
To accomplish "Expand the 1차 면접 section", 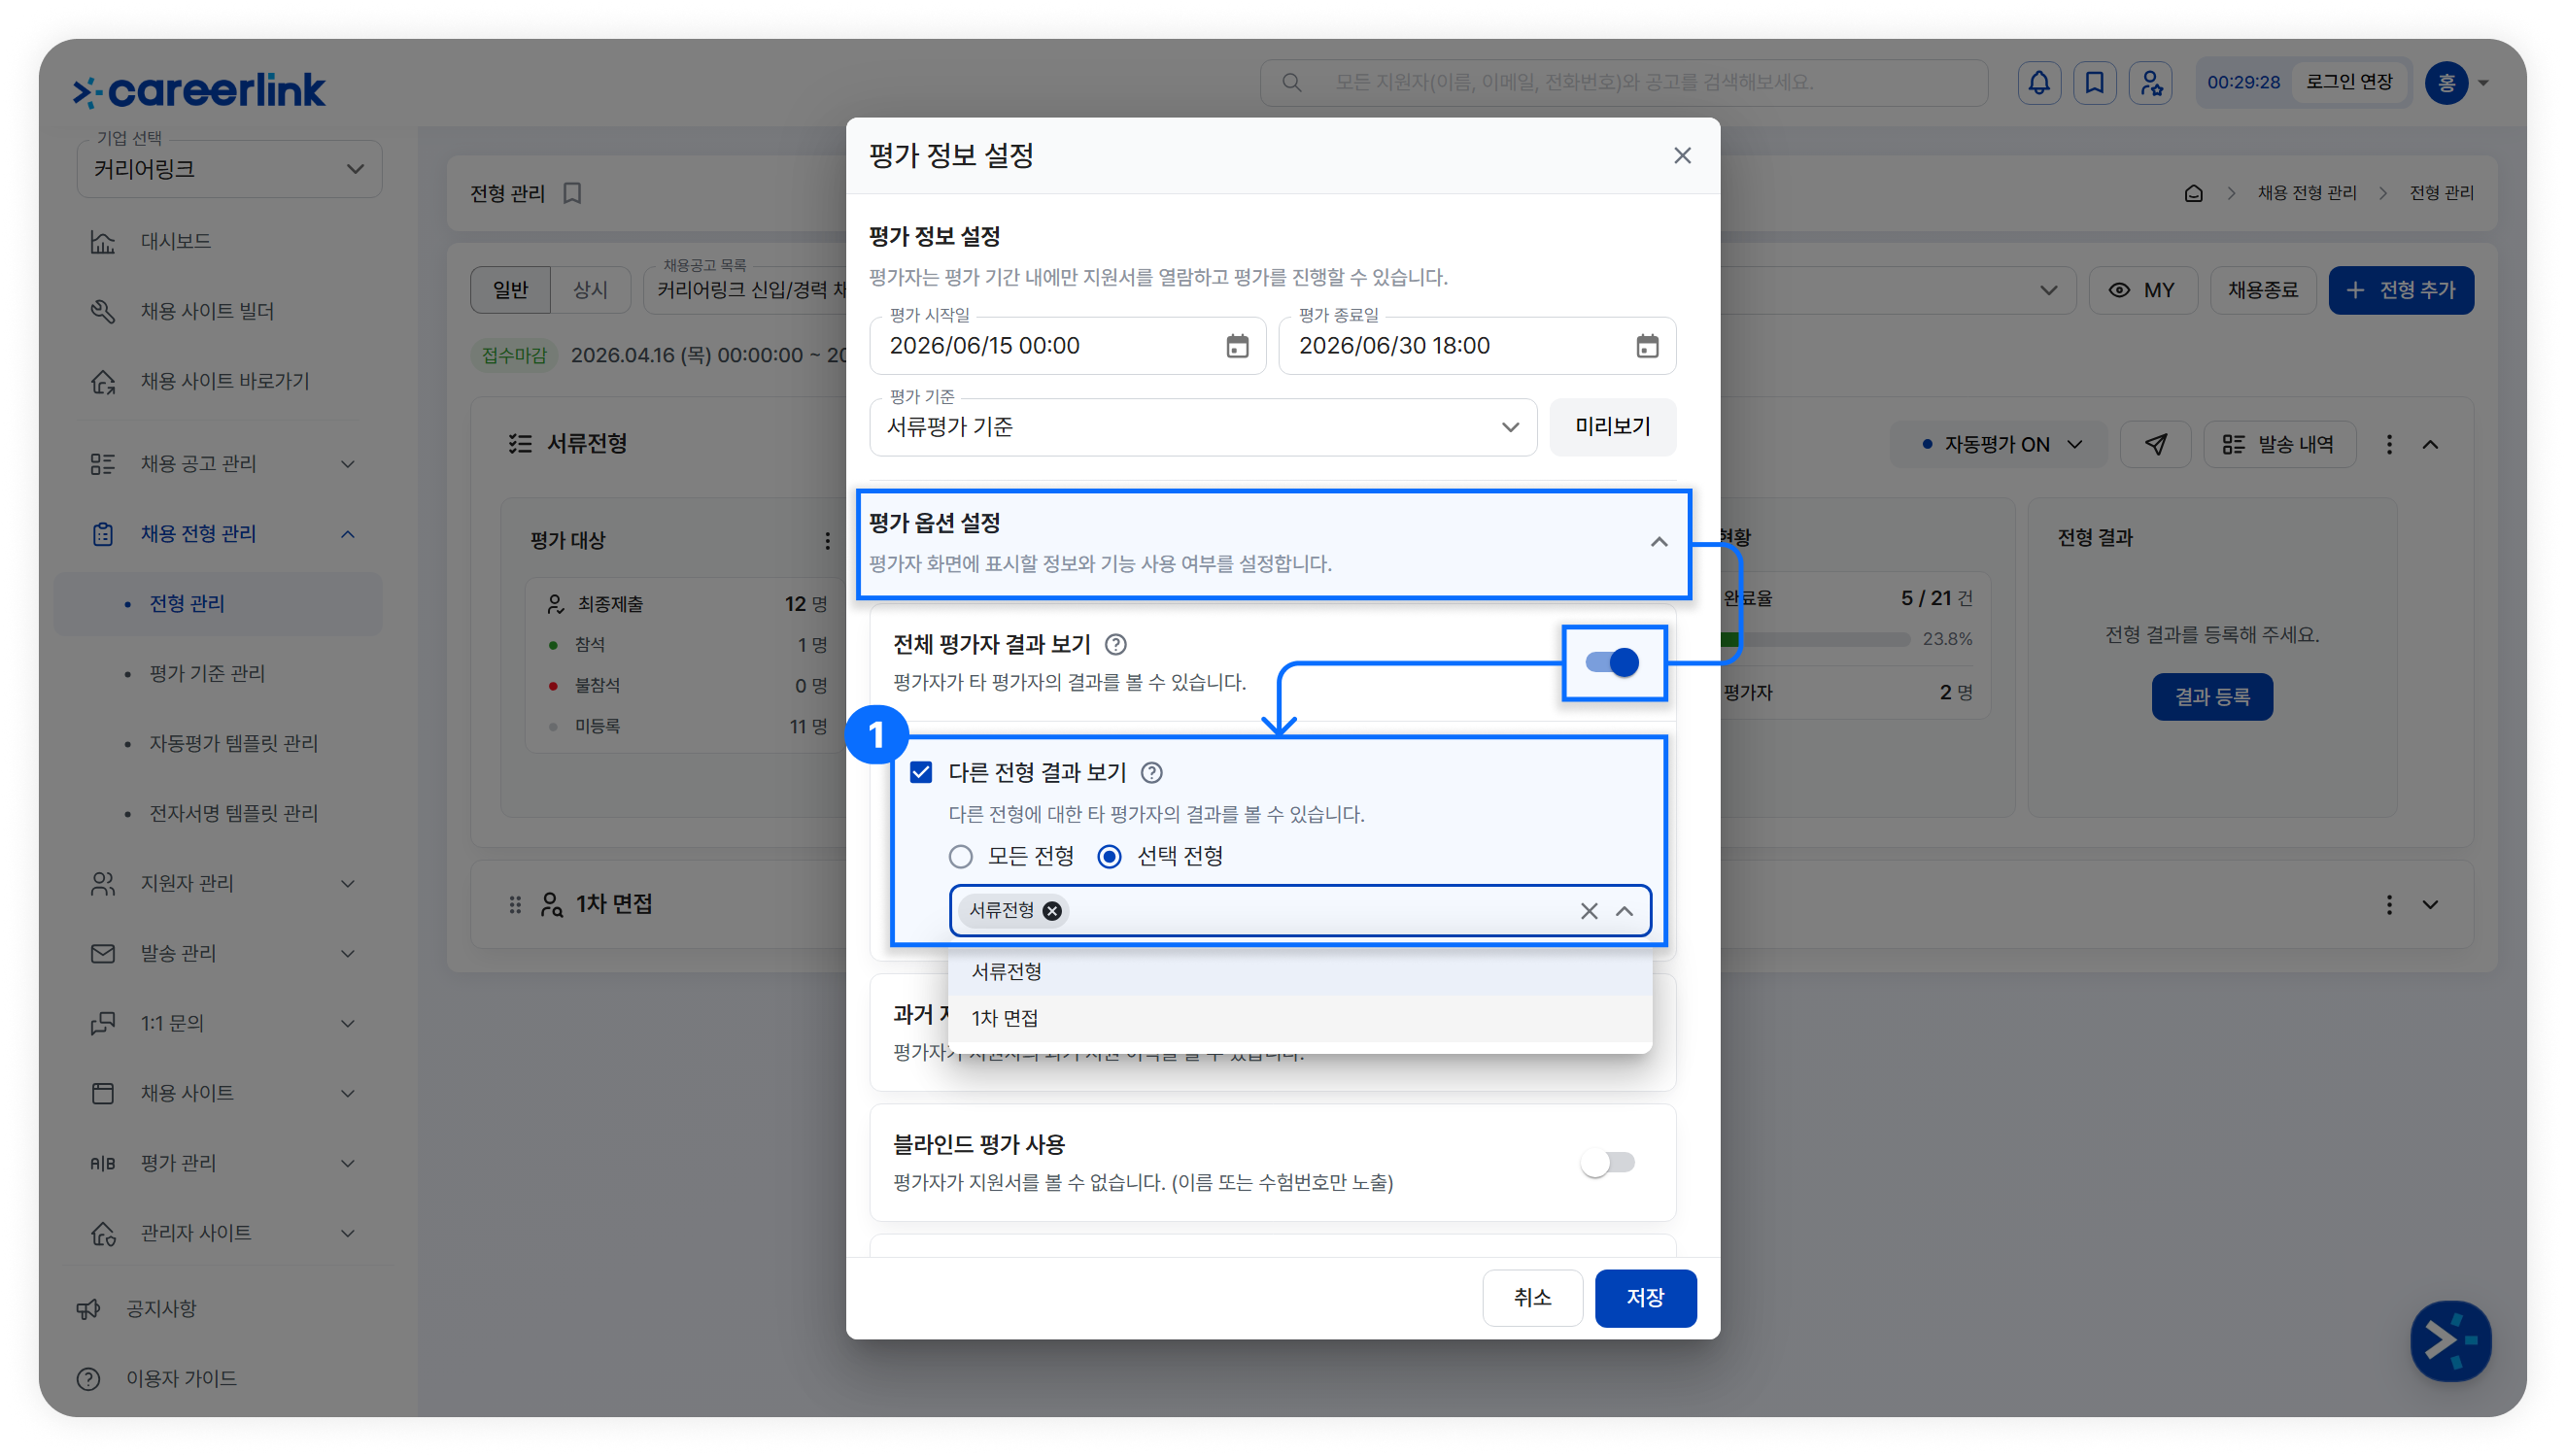I will point(2429,904).
